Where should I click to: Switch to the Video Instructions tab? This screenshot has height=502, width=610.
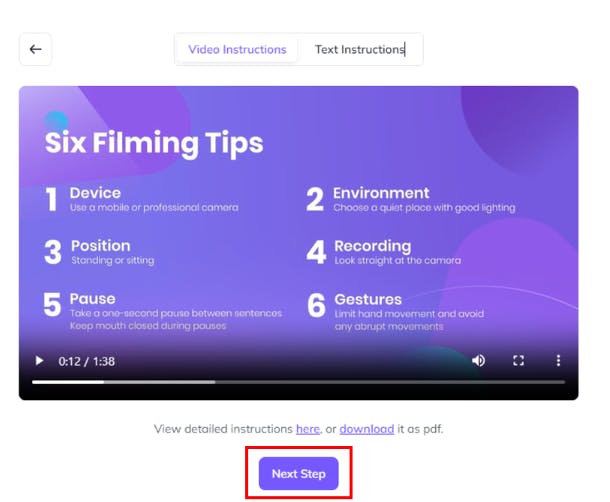click(237, 49)
